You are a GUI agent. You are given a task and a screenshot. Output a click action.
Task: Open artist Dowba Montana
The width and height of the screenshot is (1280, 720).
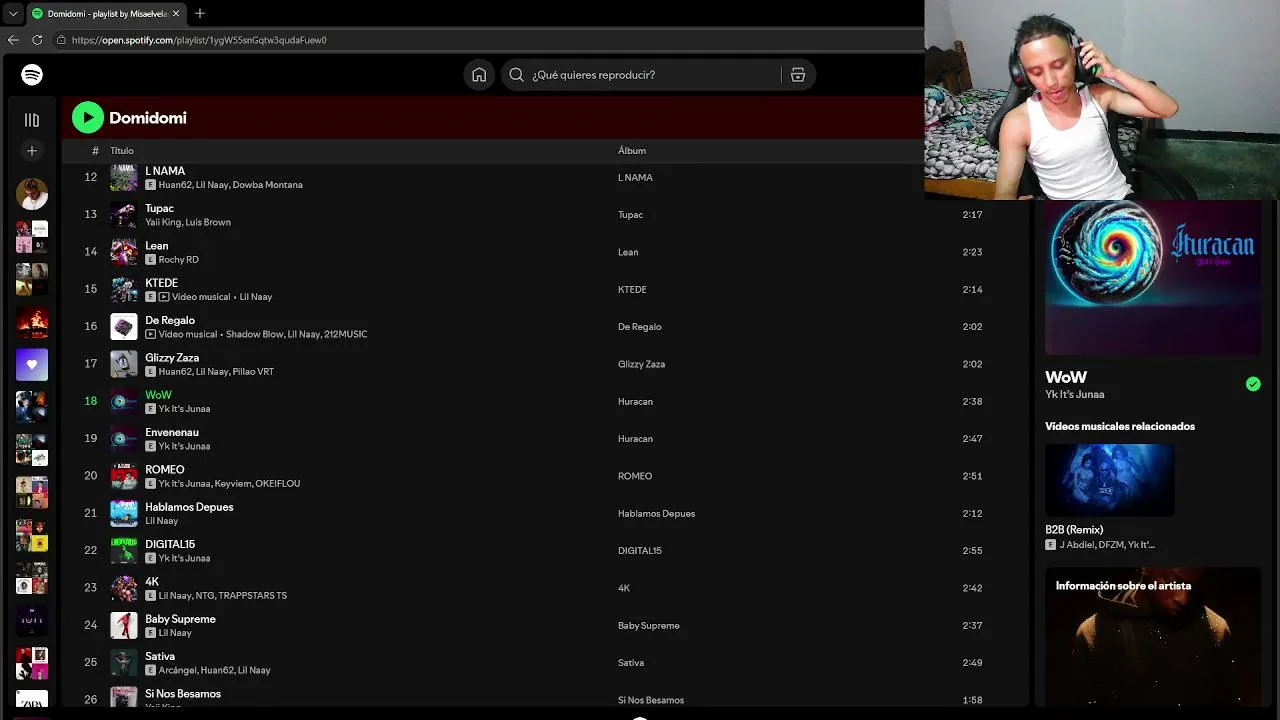(x=268, y=185)
